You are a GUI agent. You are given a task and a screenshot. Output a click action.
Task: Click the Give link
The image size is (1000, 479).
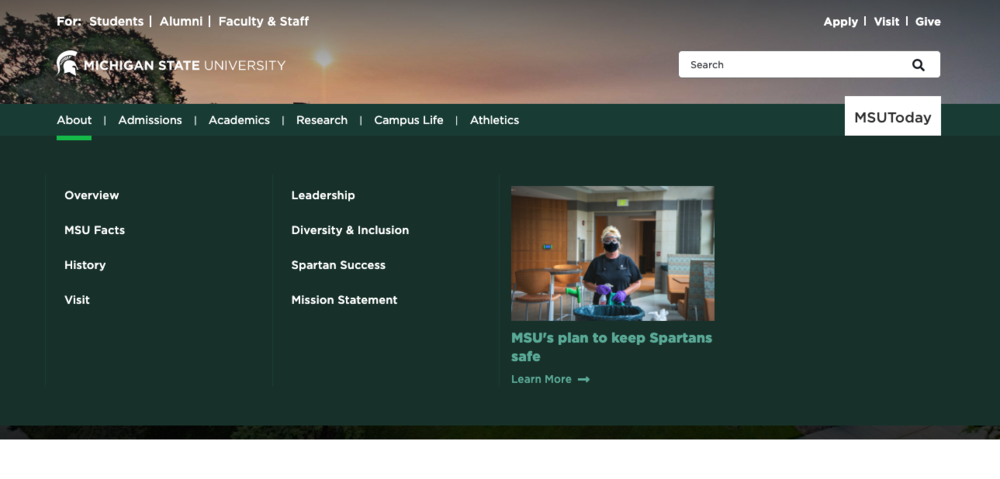[928, 22]
